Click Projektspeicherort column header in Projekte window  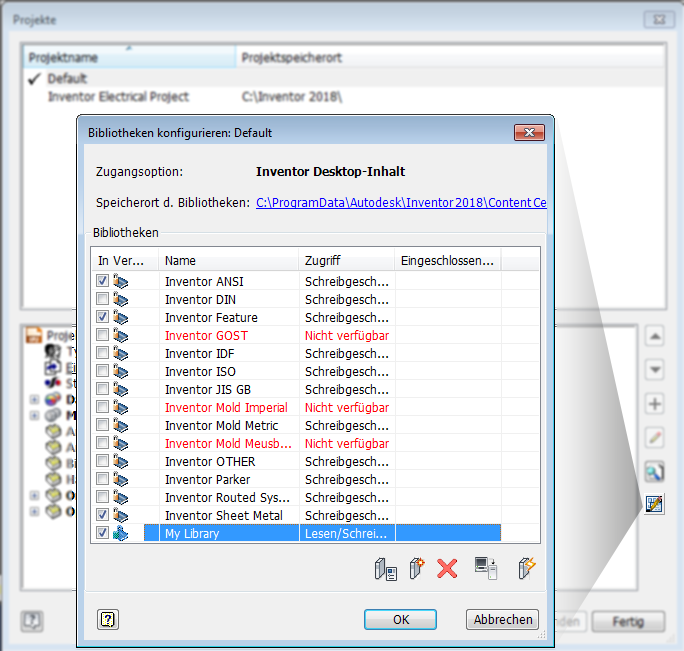(x=451, y=57)
